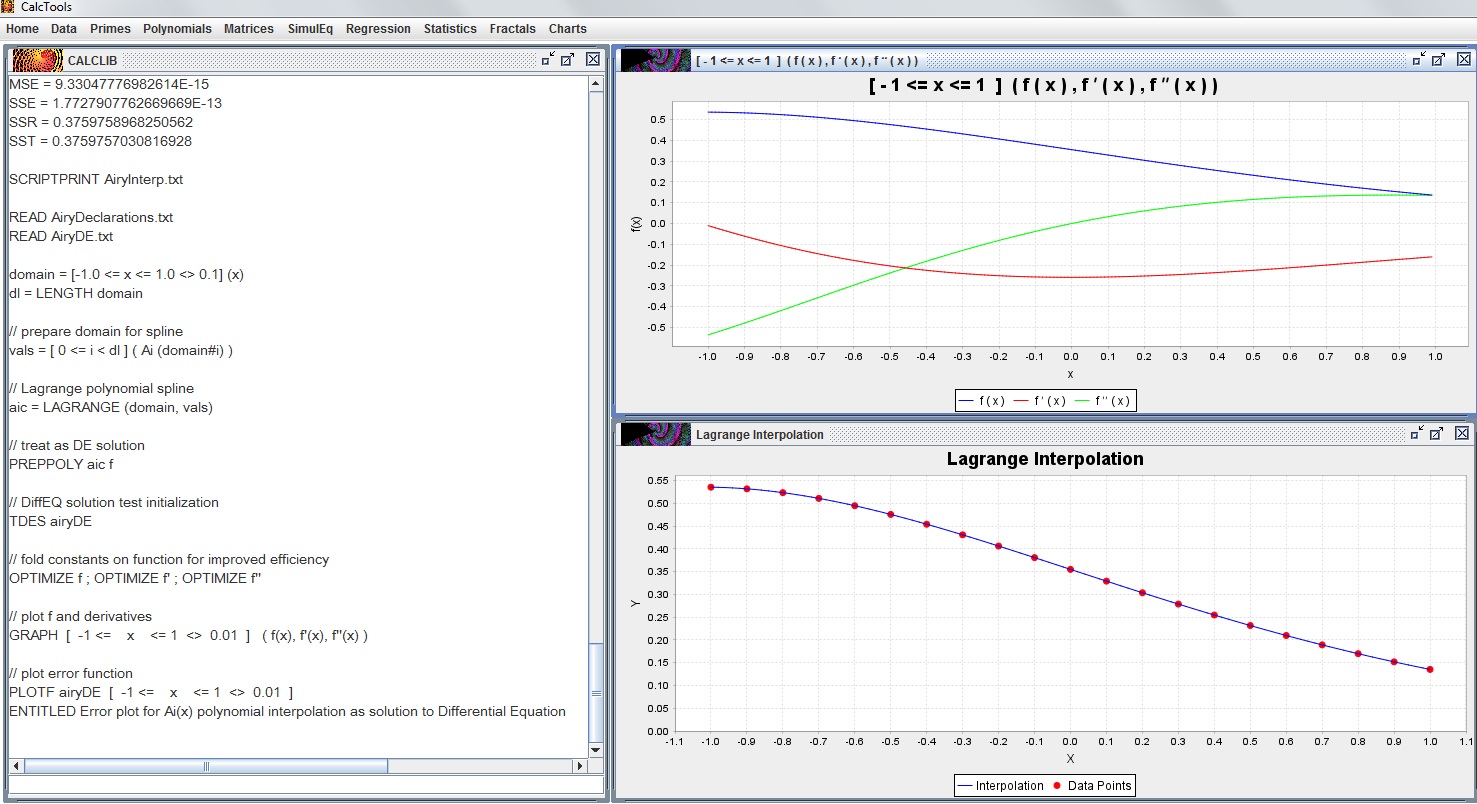
Task: Click the SSE value line
Action: point(116,104)
